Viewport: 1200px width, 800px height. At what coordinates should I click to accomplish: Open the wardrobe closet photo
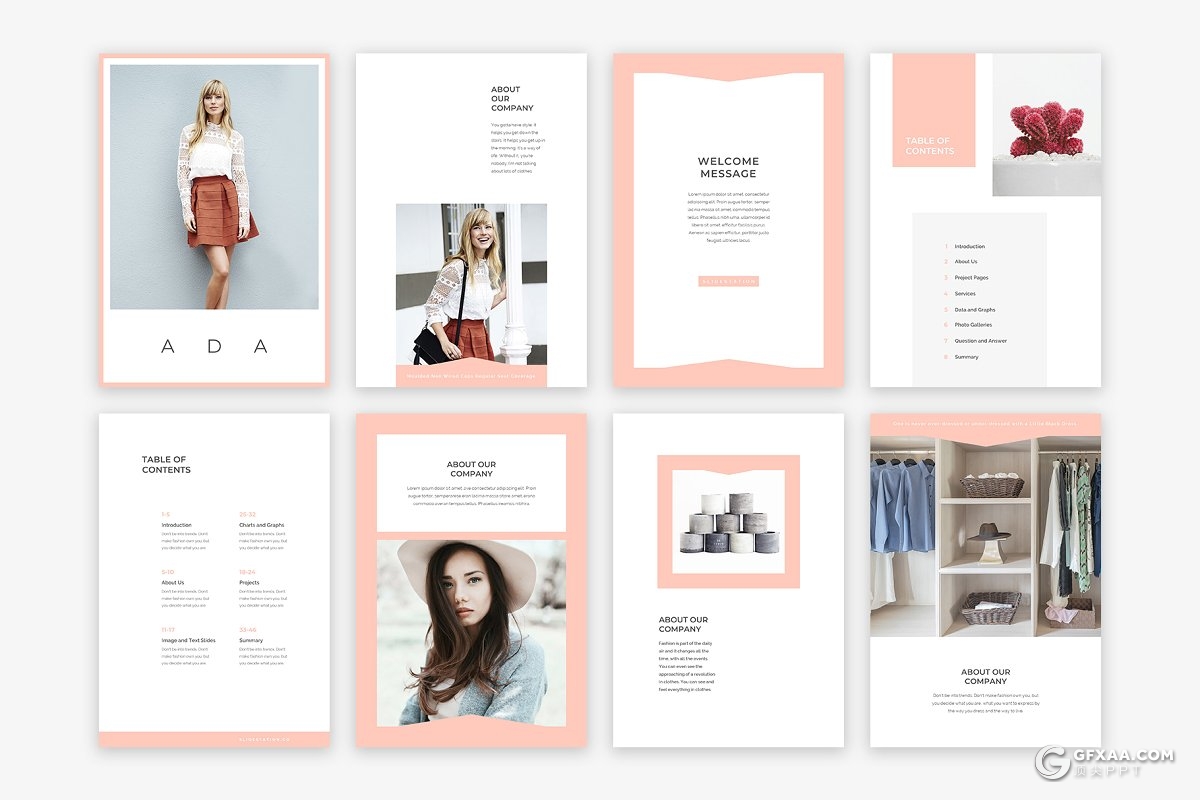tap(985, 535)
